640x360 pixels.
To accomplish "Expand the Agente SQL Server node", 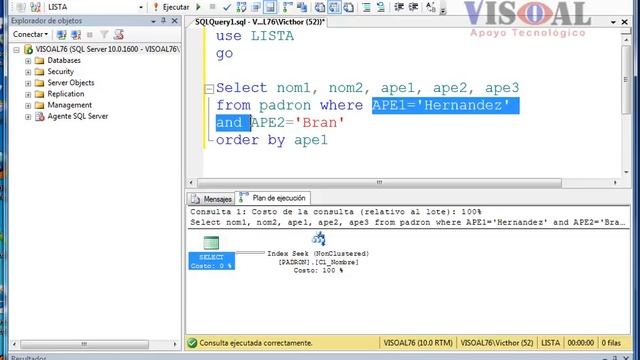I will (28, 117).
